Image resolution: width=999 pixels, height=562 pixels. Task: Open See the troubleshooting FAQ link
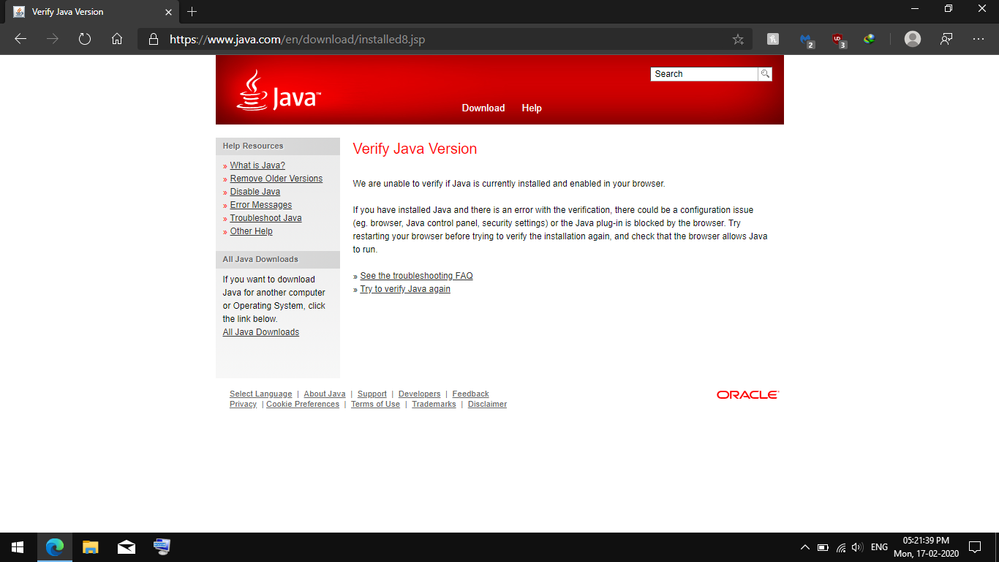416,276
